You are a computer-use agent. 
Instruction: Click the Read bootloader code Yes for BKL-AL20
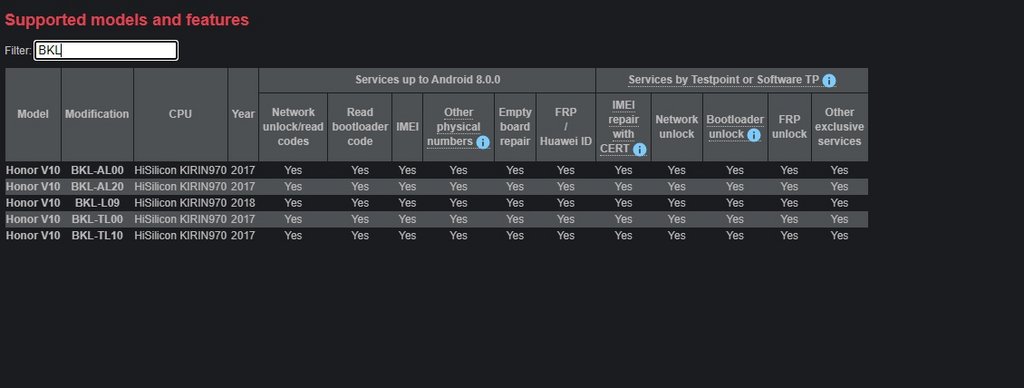[x=360, y=187]
